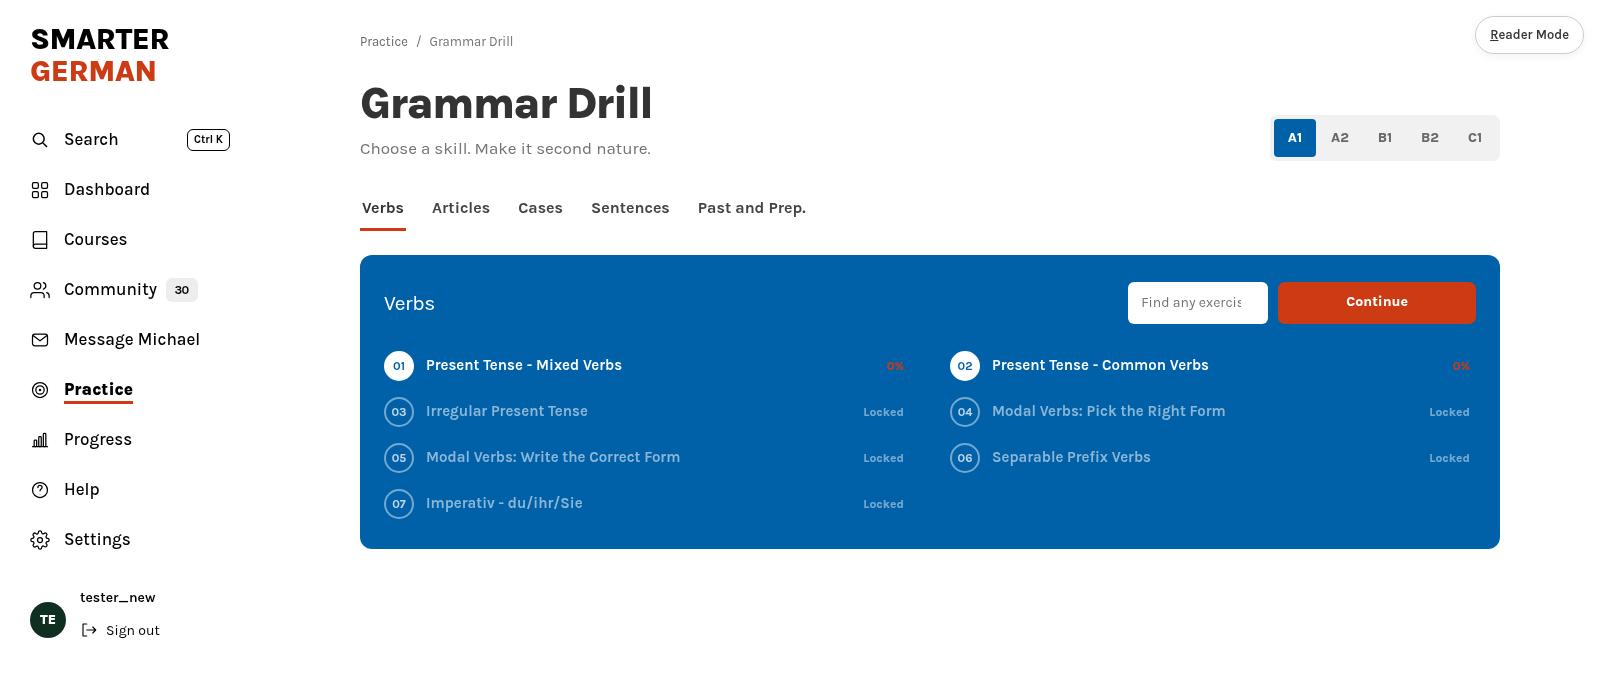Viewport: 1600px width, 676px height.
Task: Click the Settings gear icon
Action: pyautogui.click(x=40, y=540)
